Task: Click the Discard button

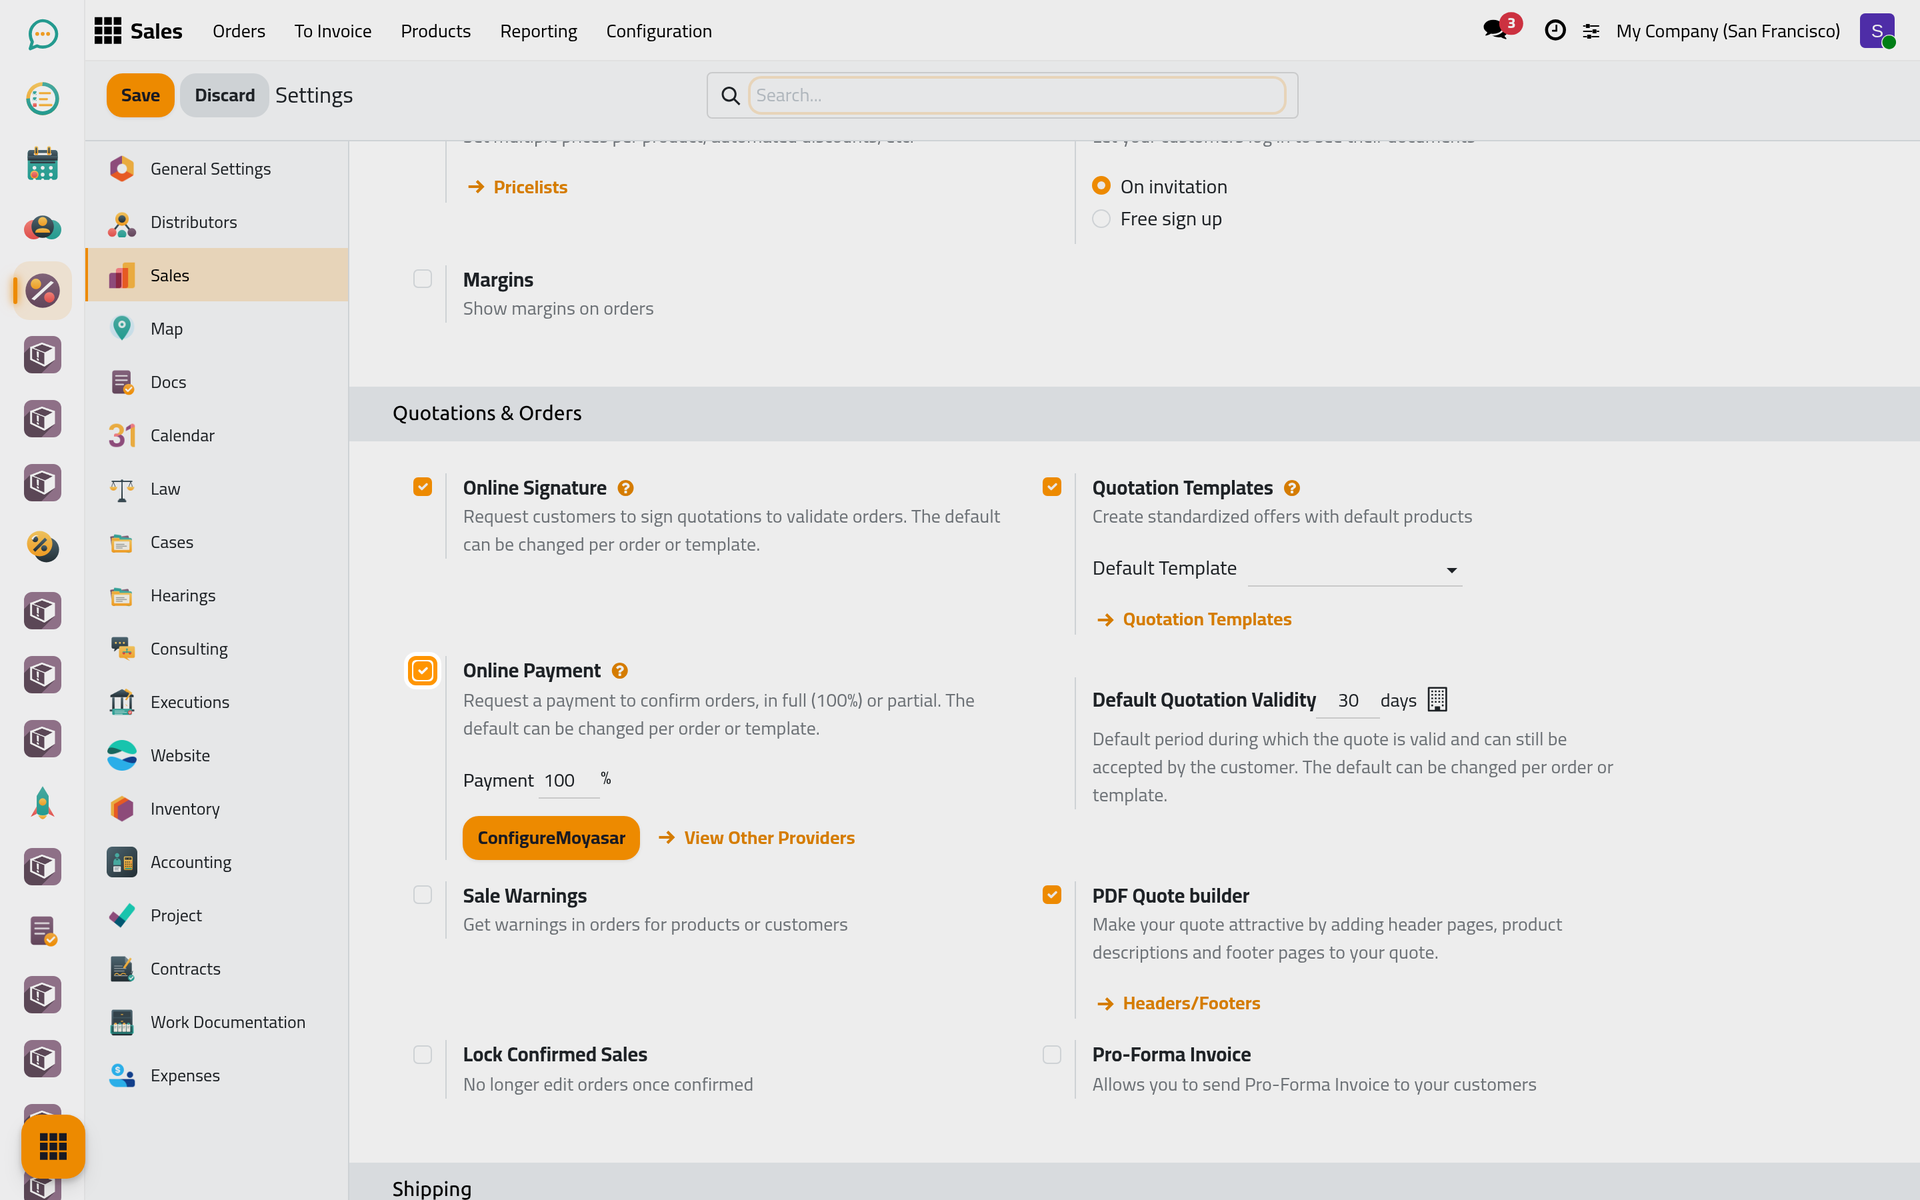Action: [x=224, y=95]
